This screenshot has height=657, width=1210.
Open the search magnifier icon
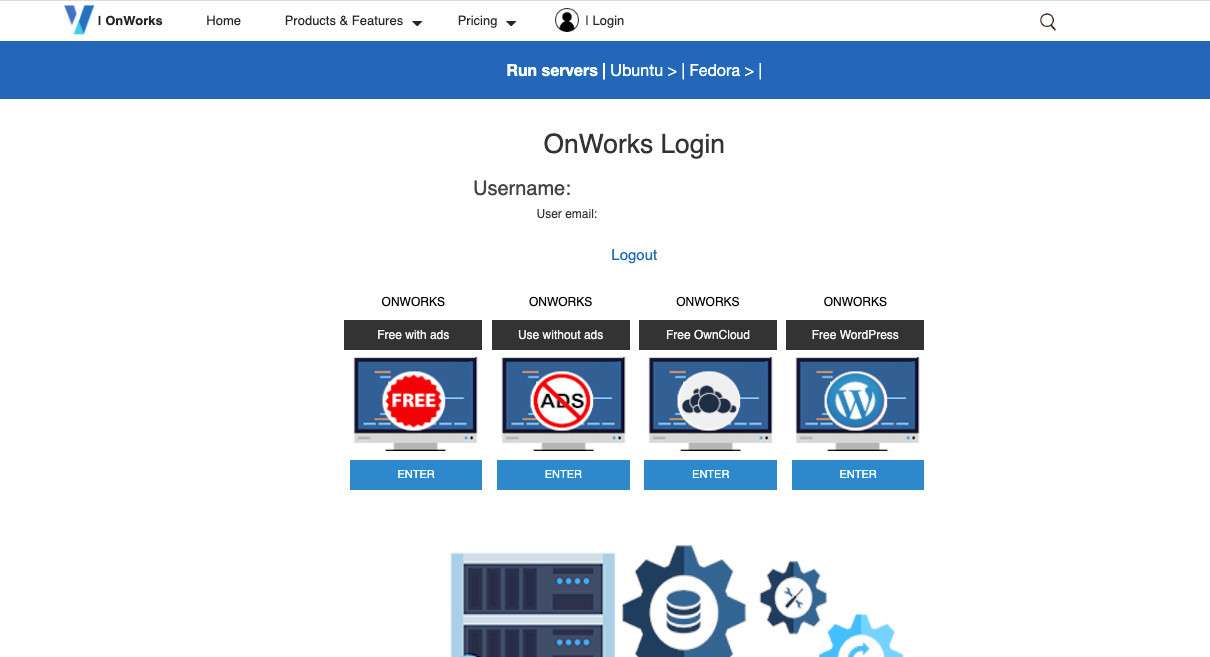click(1047, 21)
